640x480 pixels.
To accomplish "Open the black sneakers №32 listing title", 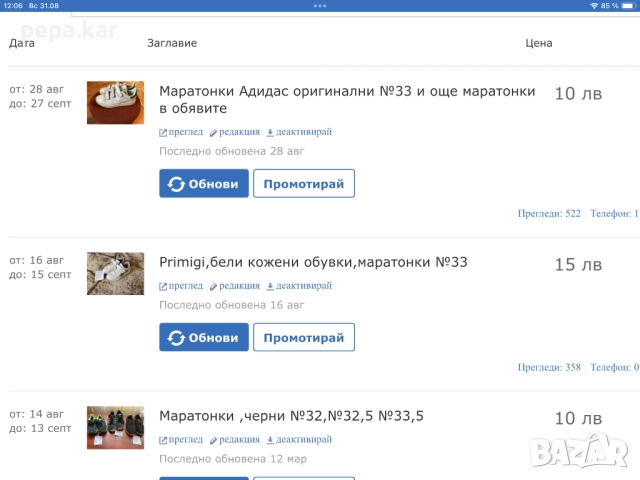I will pyautogui.click(x=291, y=416).
